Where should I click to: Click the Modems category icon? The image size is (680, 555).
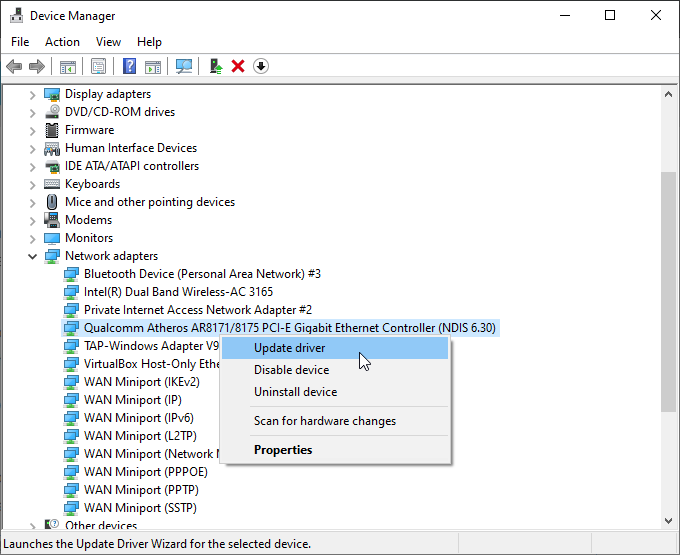point(52,220)
